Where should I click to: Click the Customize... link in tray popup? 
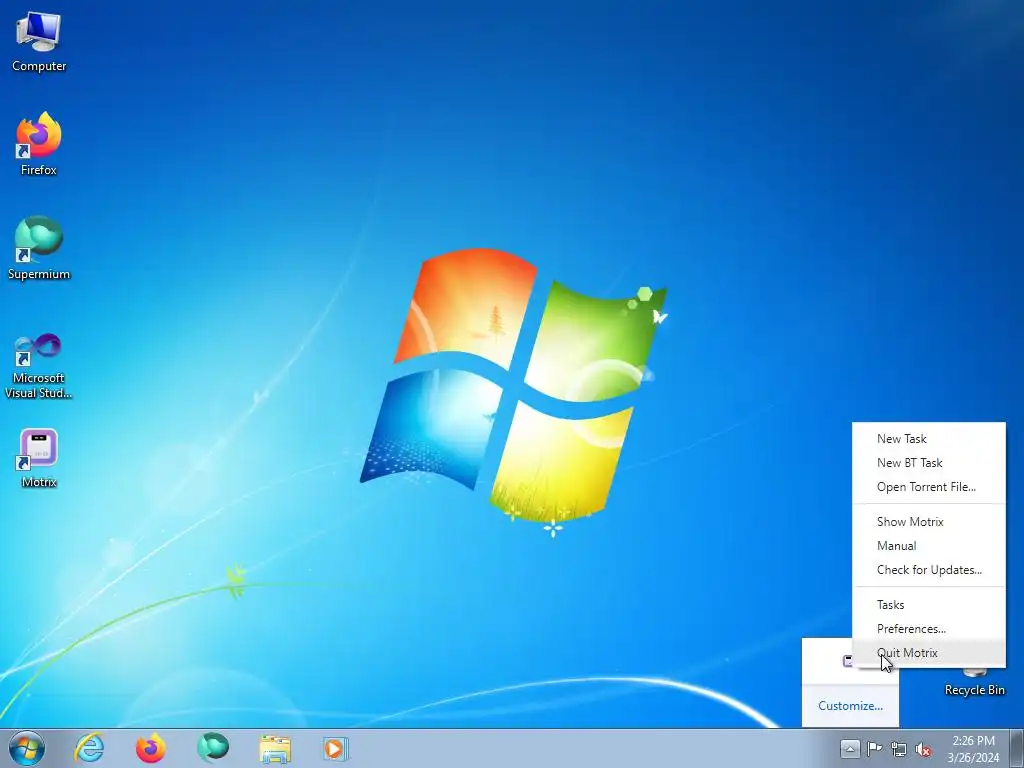[x=850, y=706]
